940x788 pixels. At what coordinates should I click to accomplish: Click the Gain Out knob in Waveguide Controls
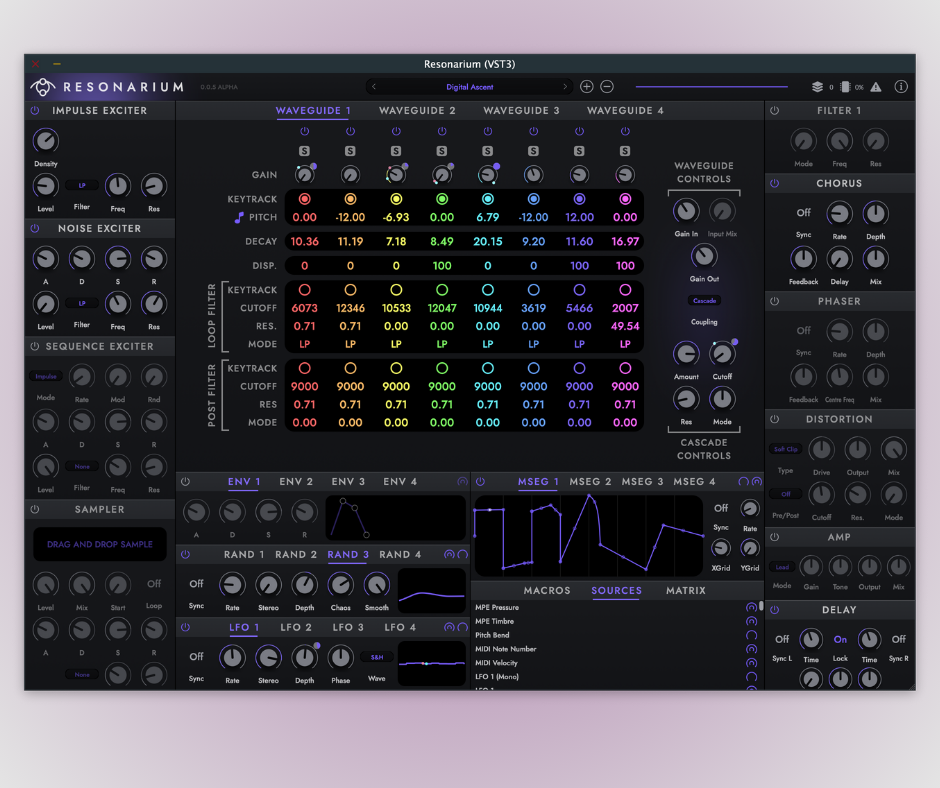coord(704,256)
